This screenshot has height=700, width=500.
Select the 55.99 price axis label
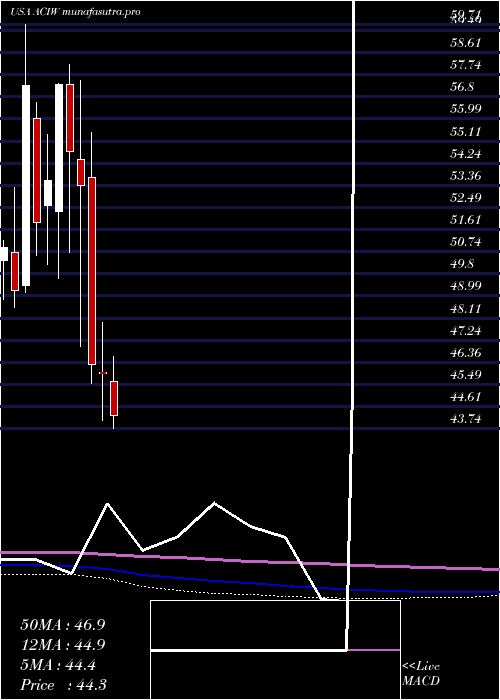[x=466, y=109]
